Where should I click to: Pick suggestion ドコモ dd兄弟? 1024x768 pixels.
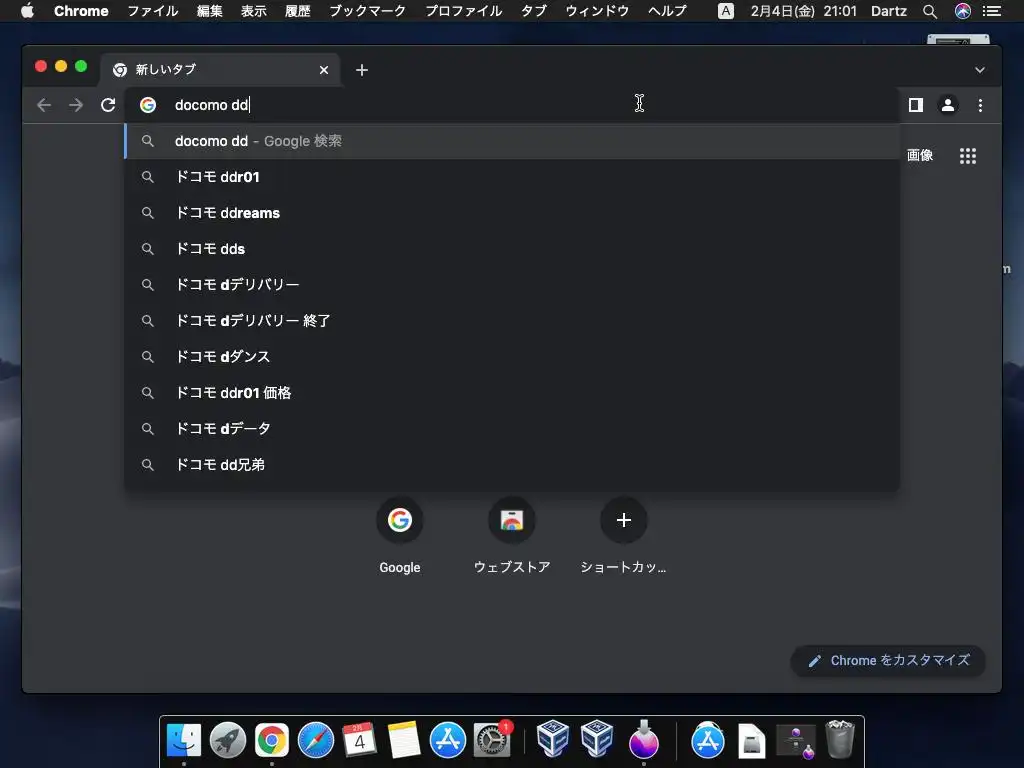point(511,464)
